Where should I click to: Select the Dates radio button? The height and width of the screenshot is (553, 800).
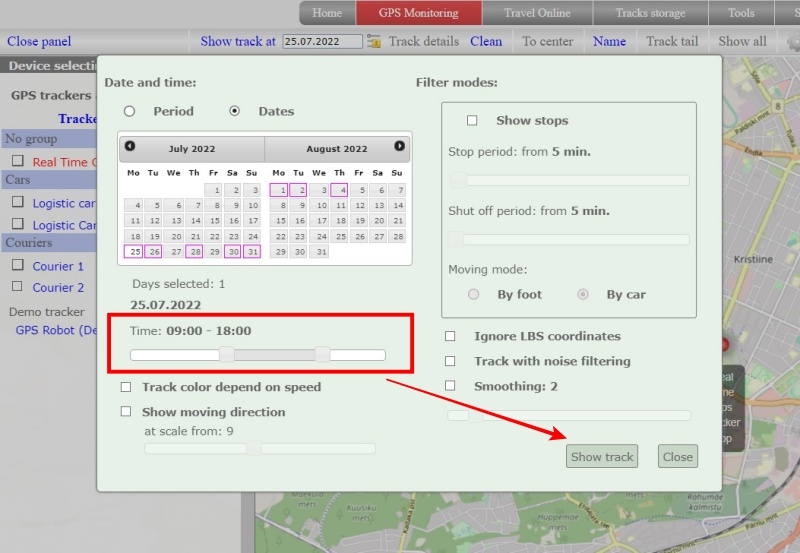(x=234, y=111)
